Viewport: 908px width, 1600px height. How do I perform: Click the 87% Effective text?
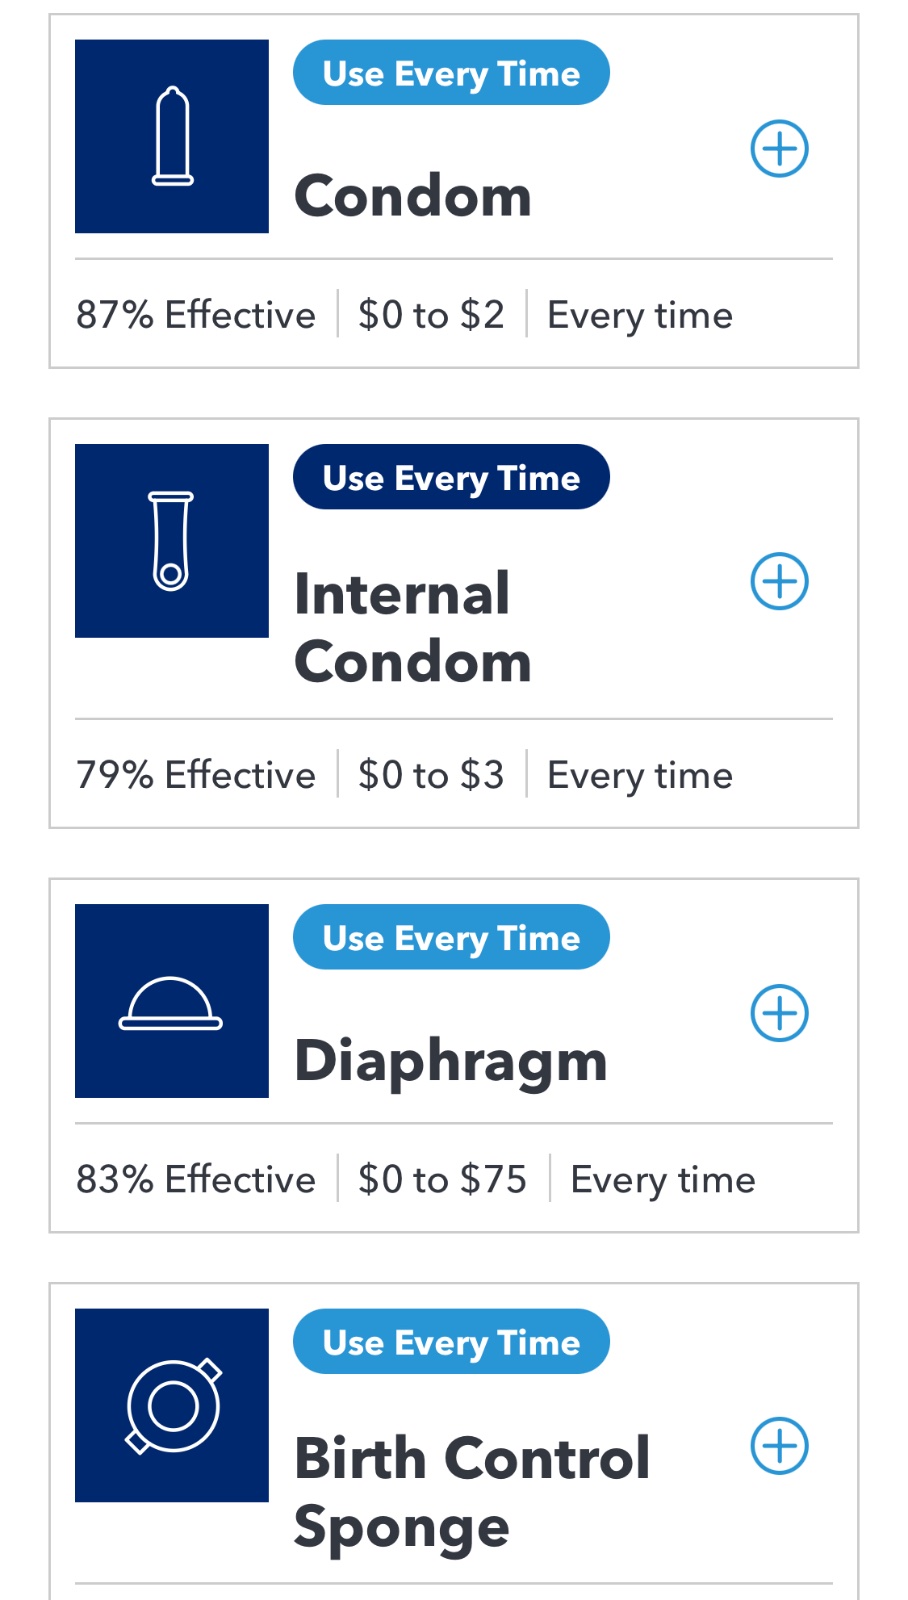pyautogui.click(x=196, y=315)
